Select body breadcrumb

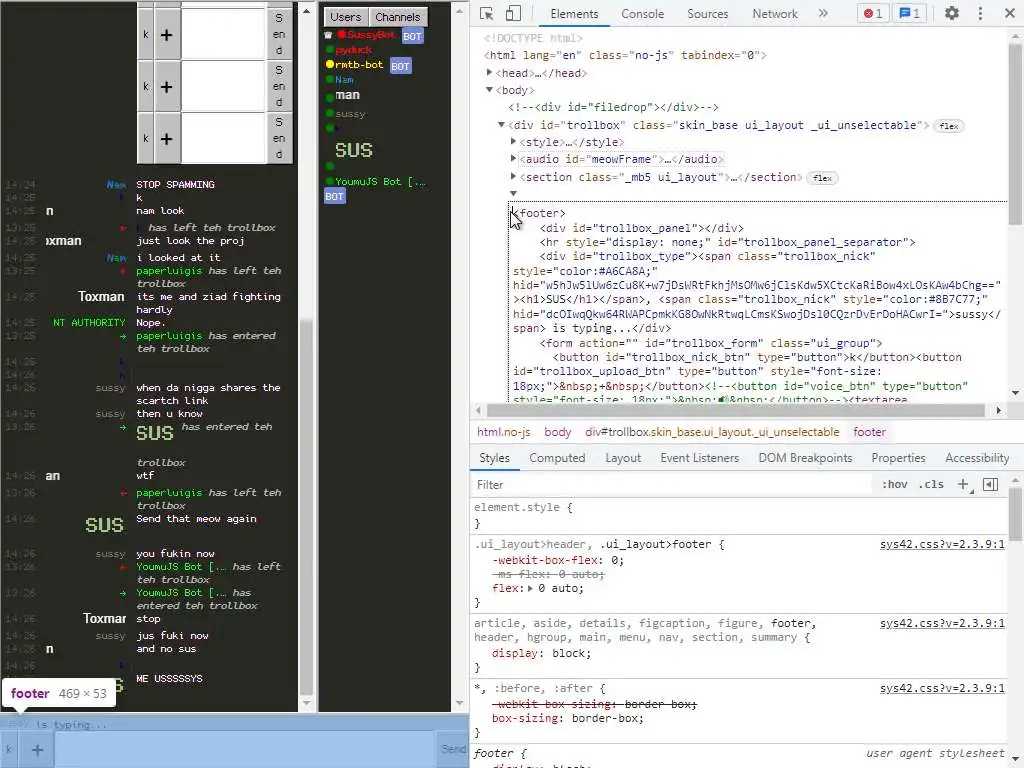point(558,432)
